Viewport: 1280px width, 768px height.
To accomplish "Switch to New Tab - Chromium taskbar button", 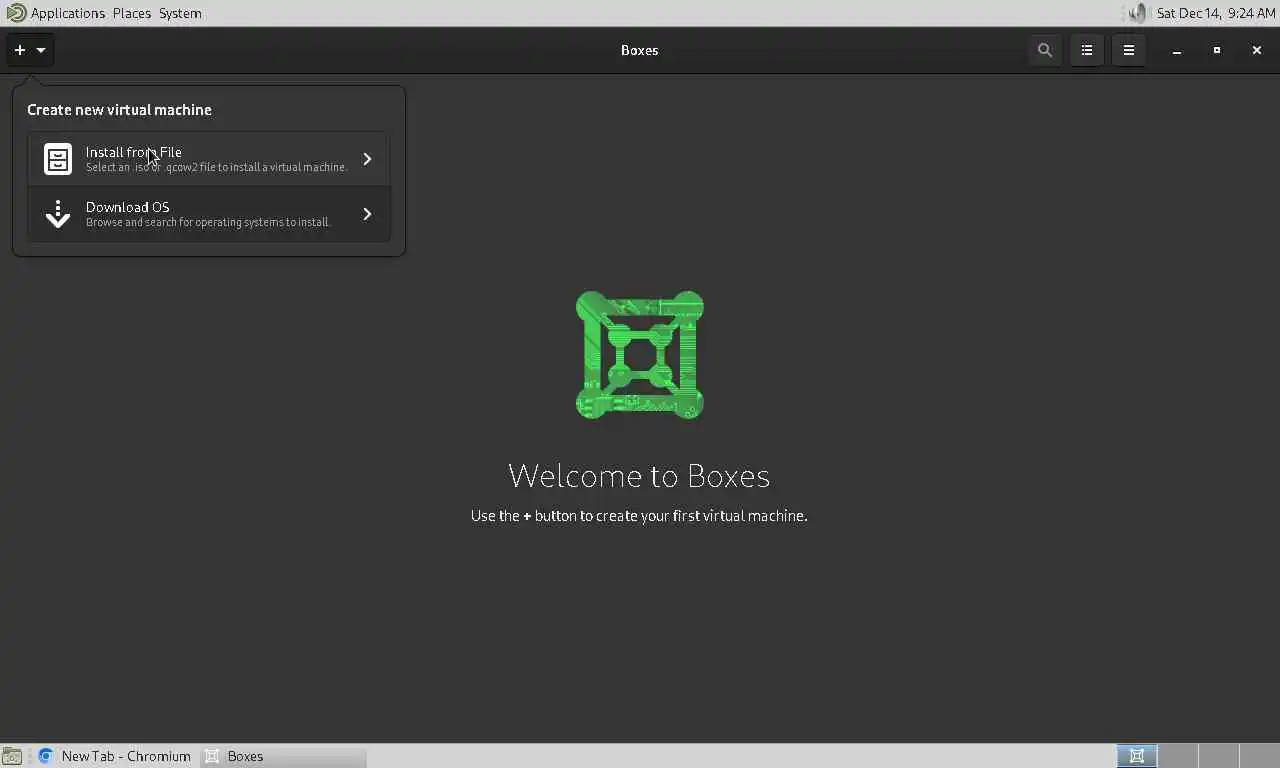I will click(115, 756).
